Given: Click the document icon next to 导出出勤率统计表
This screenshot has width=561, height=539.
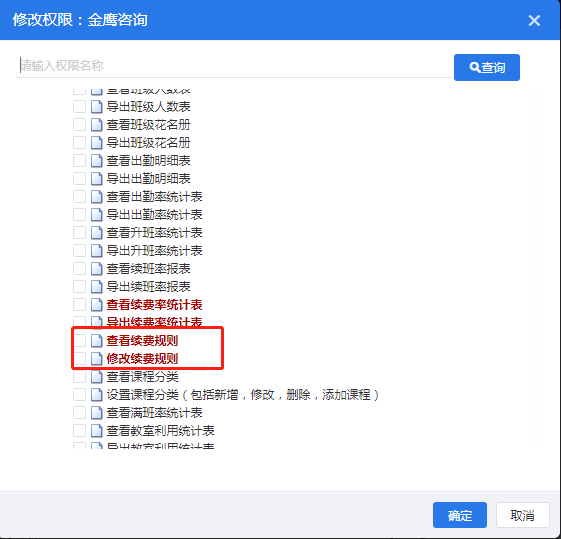Looking at the screenshot, I should [x=96, y=215].
